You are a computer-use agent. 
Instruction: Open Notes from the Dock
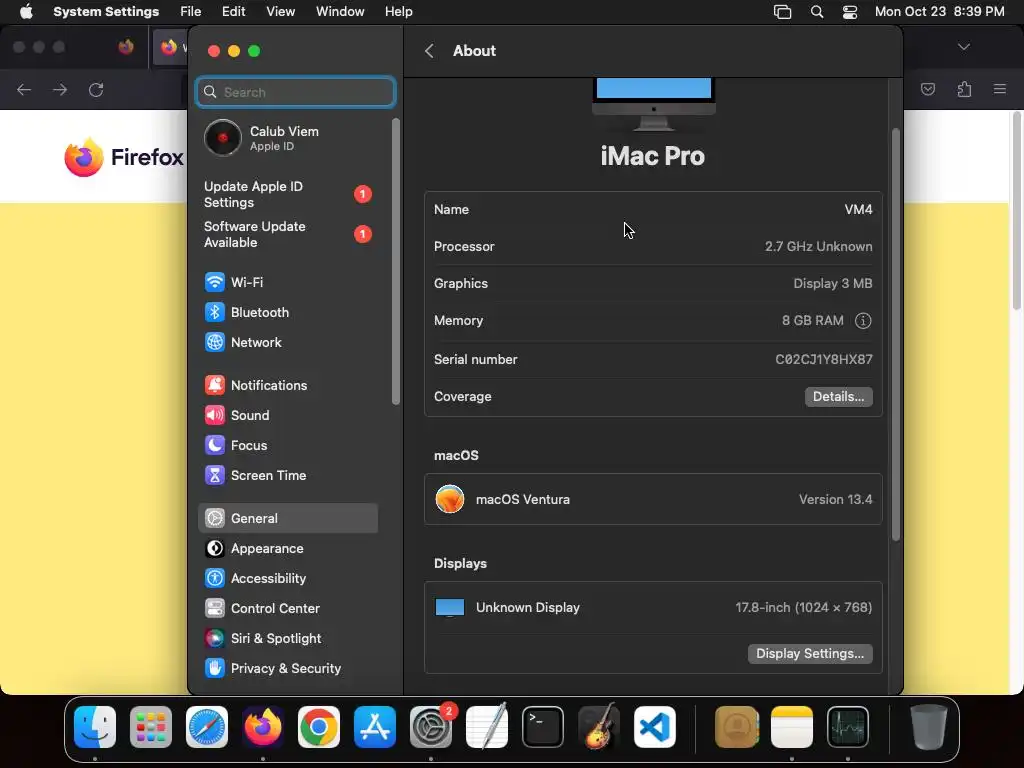(x=792, y=727)
